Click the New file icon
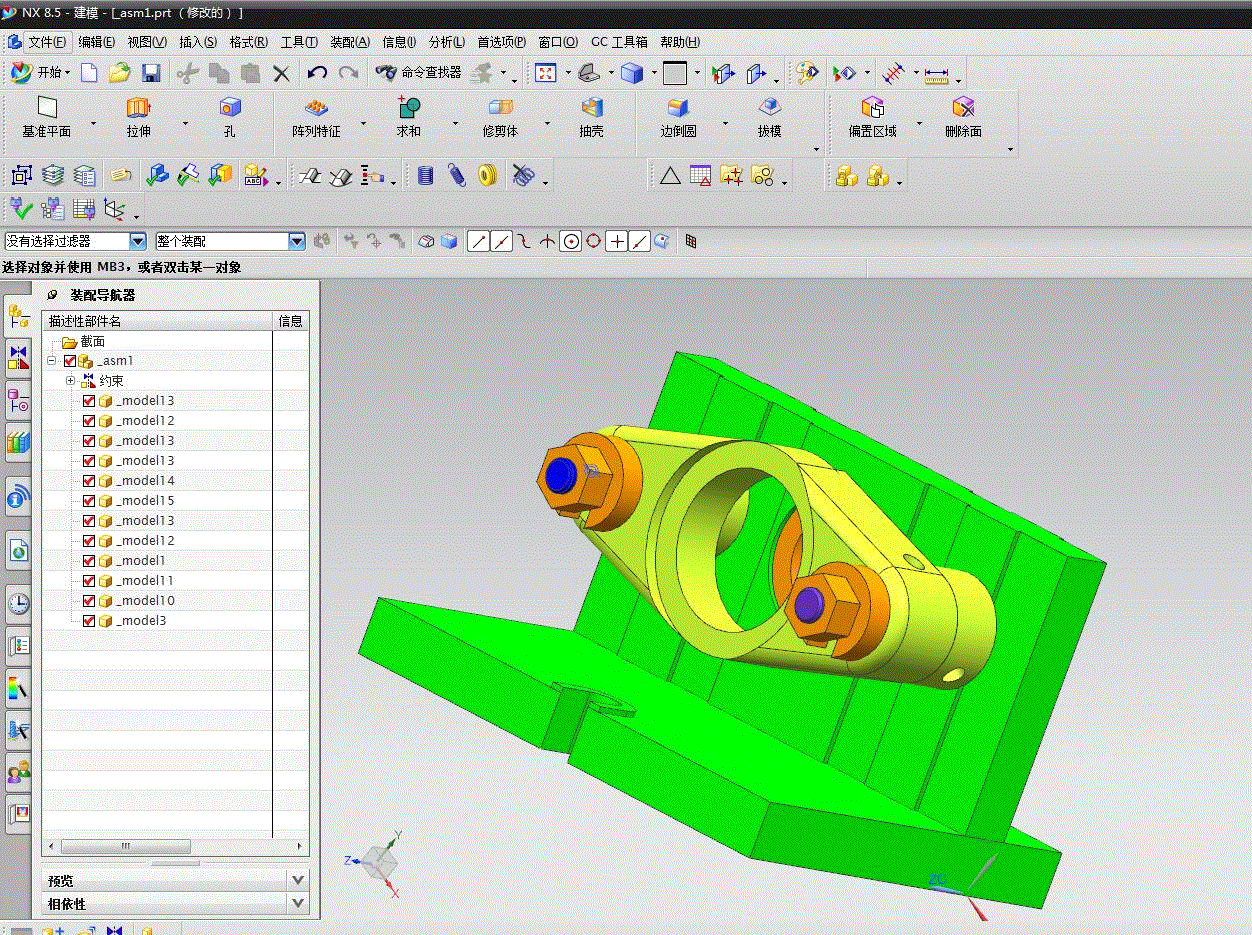1252x935 pixels. point(89,73)
